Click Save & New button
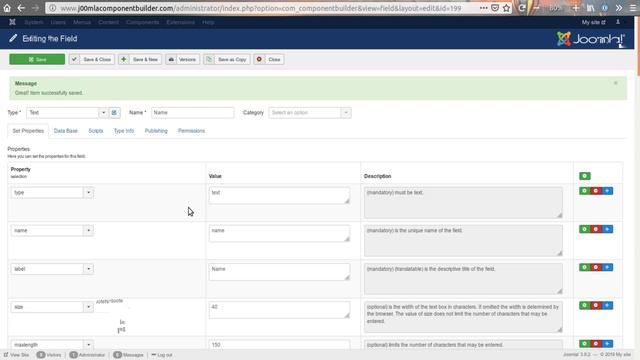 point(140,59)
